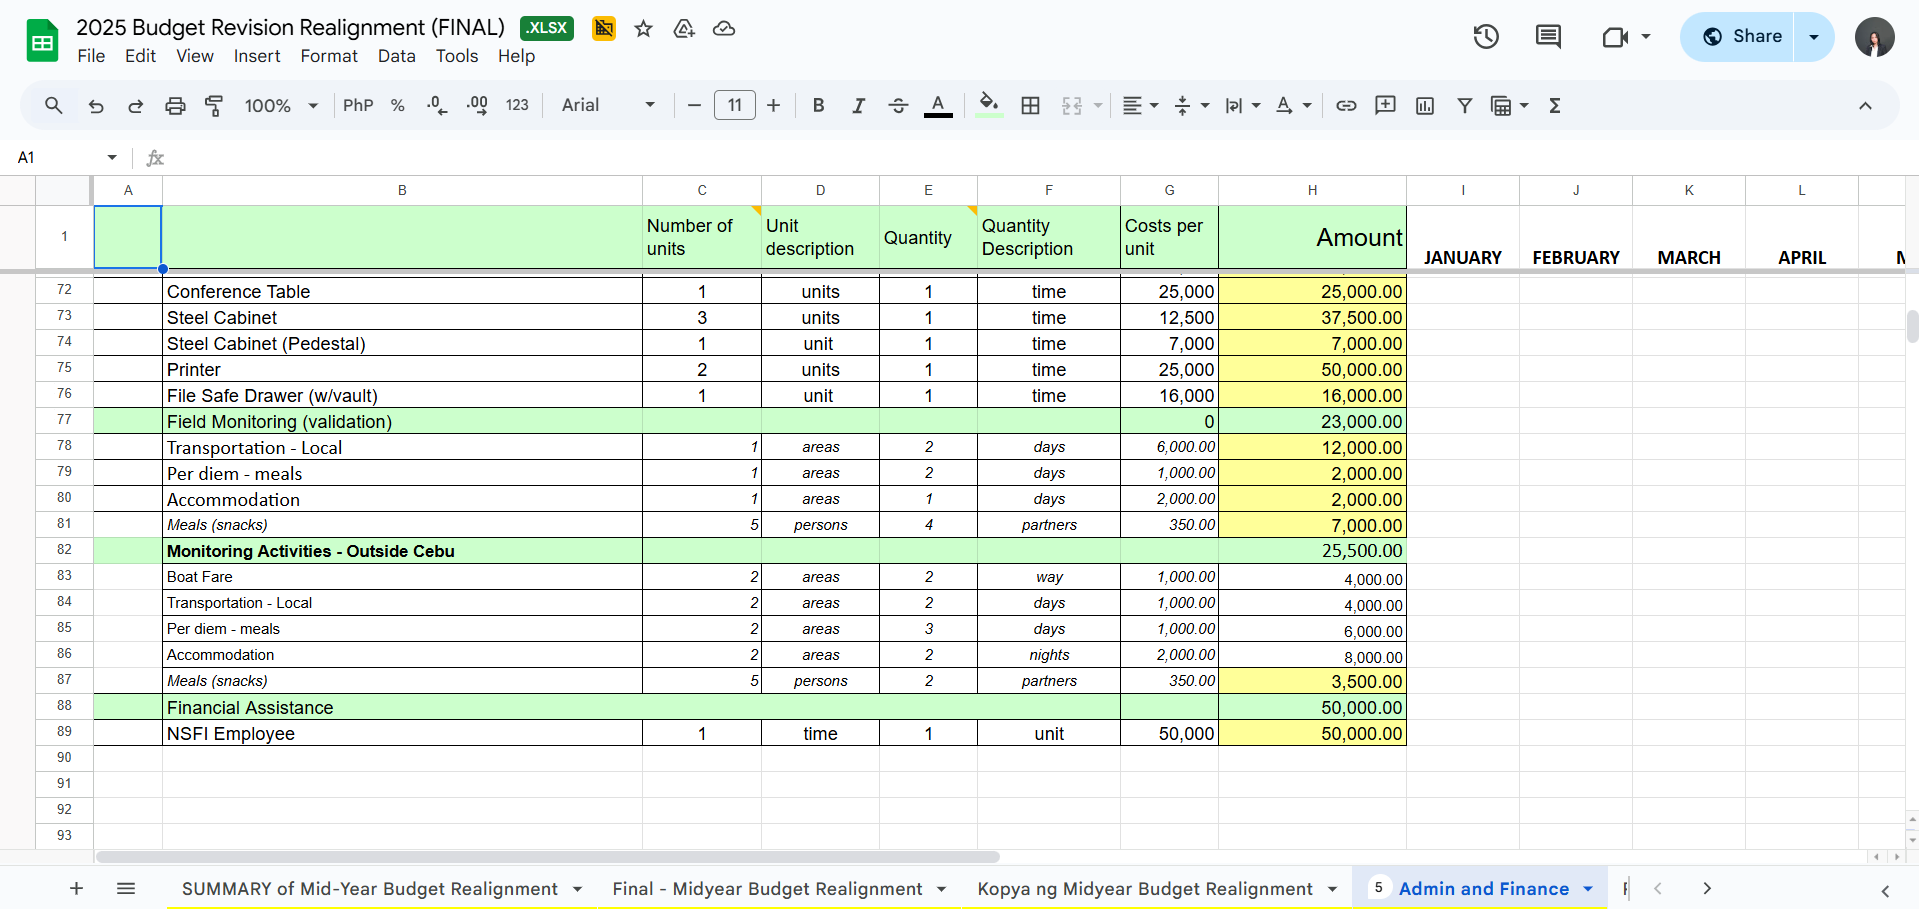Star this spreadsheet document

tap(644, 29)
